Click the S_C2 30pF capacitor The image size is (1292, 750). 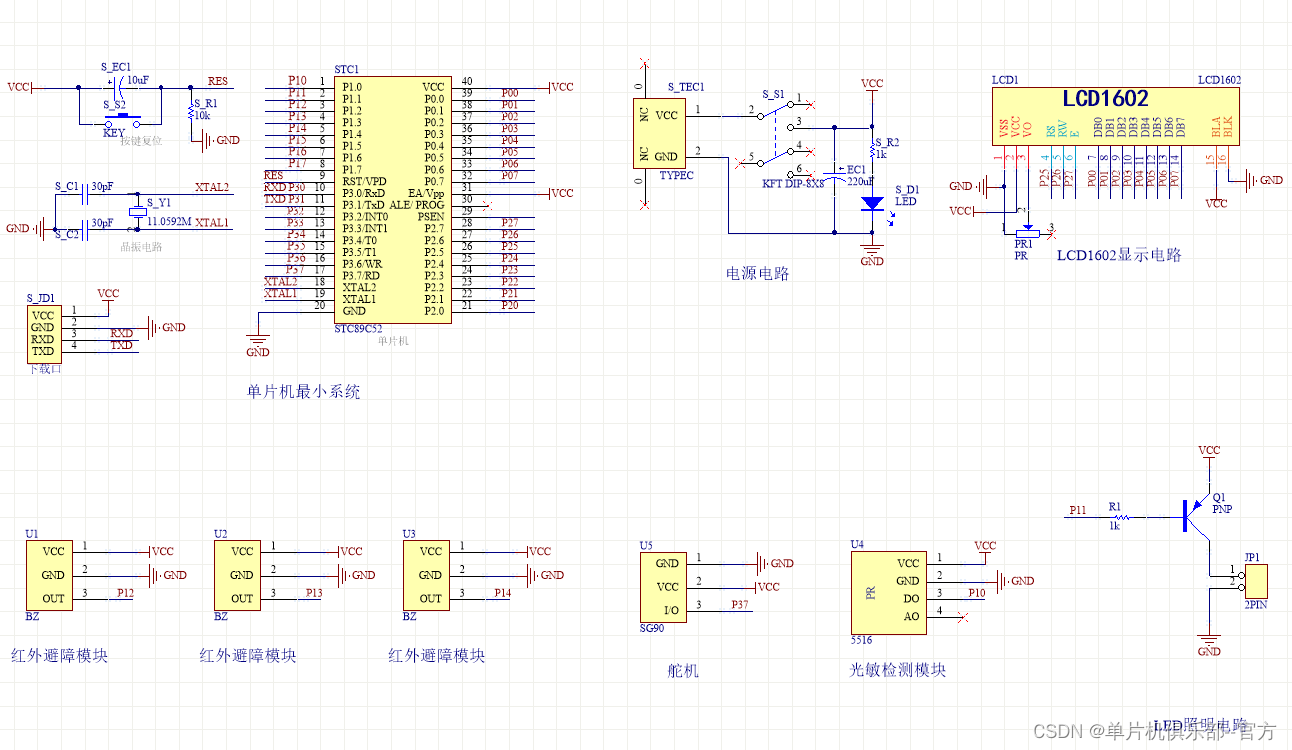pyautogui.click(x=84, y=229)
